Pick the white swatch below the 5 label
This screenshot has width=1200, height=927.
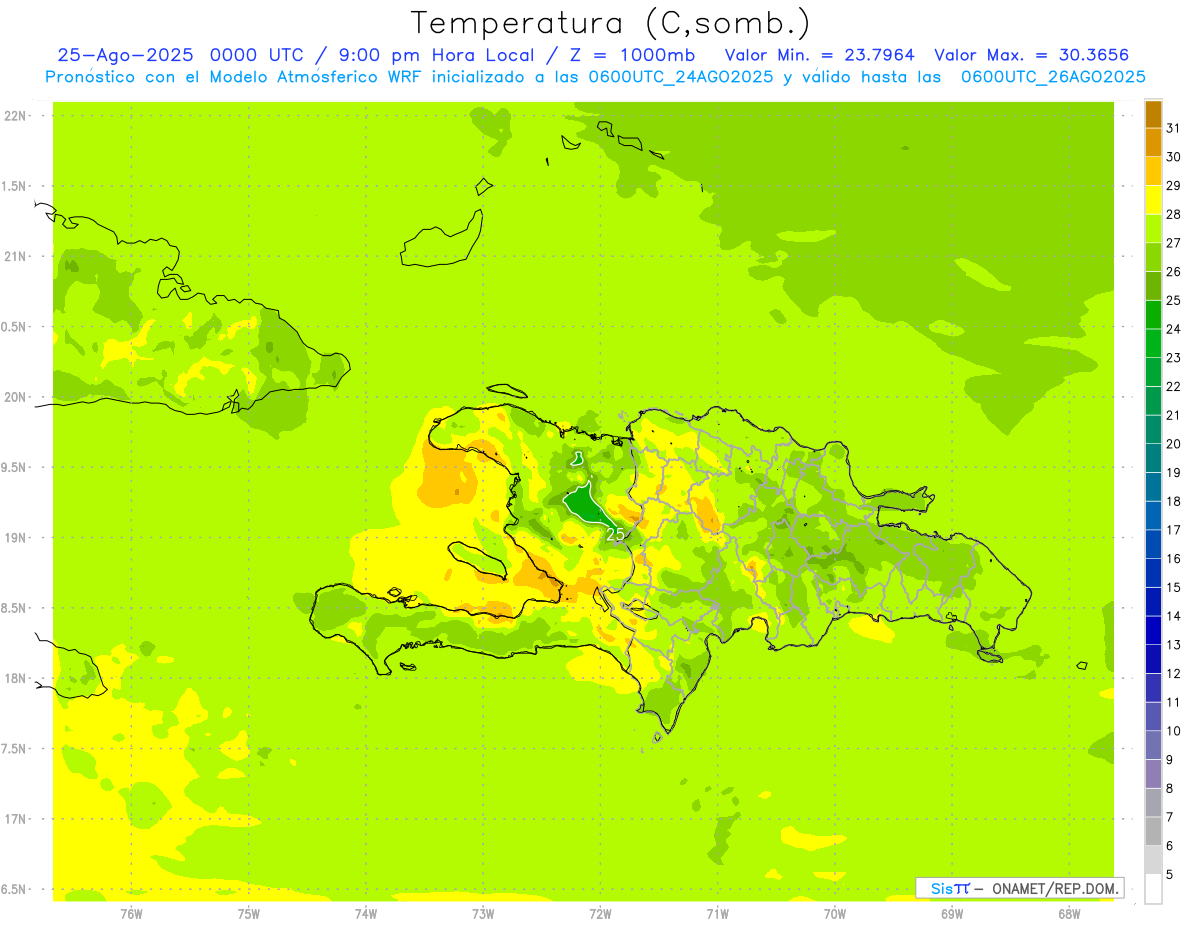coord(1153,888)
